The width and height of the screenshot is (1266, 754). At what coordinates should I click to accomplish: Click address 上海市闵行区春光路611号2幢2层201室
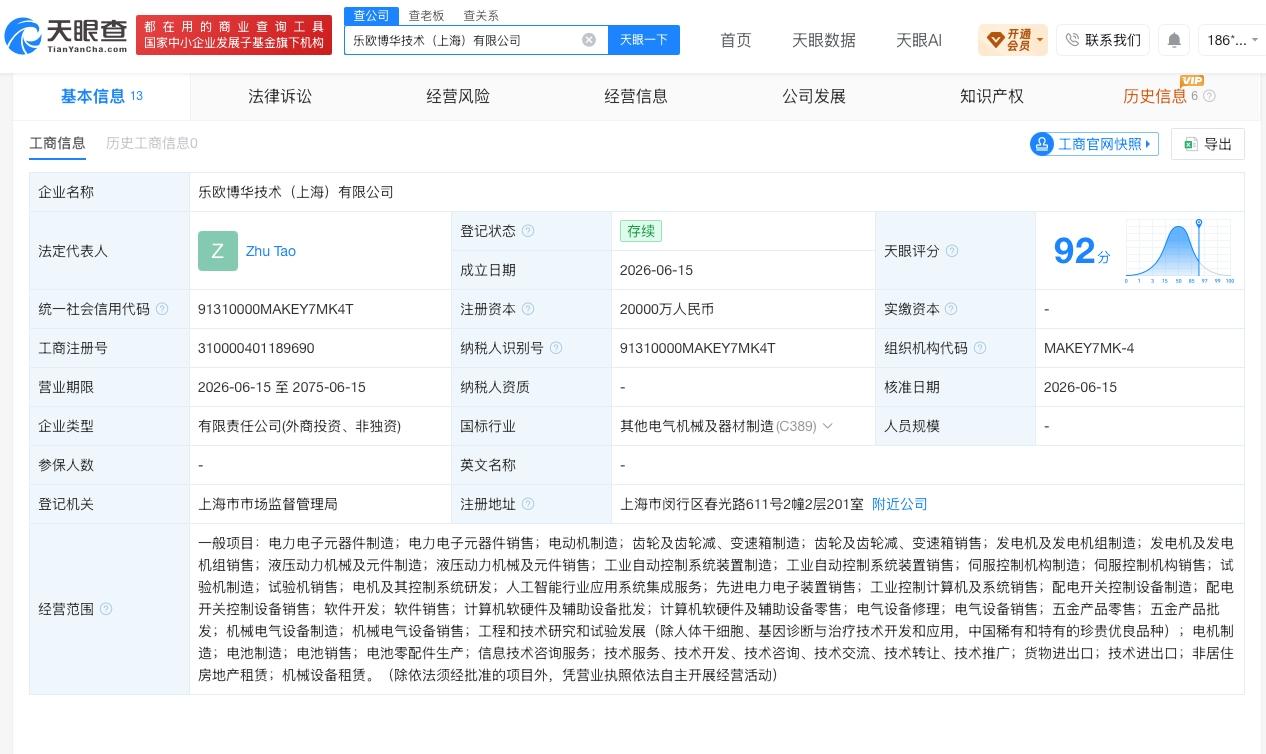pos(742,504)
